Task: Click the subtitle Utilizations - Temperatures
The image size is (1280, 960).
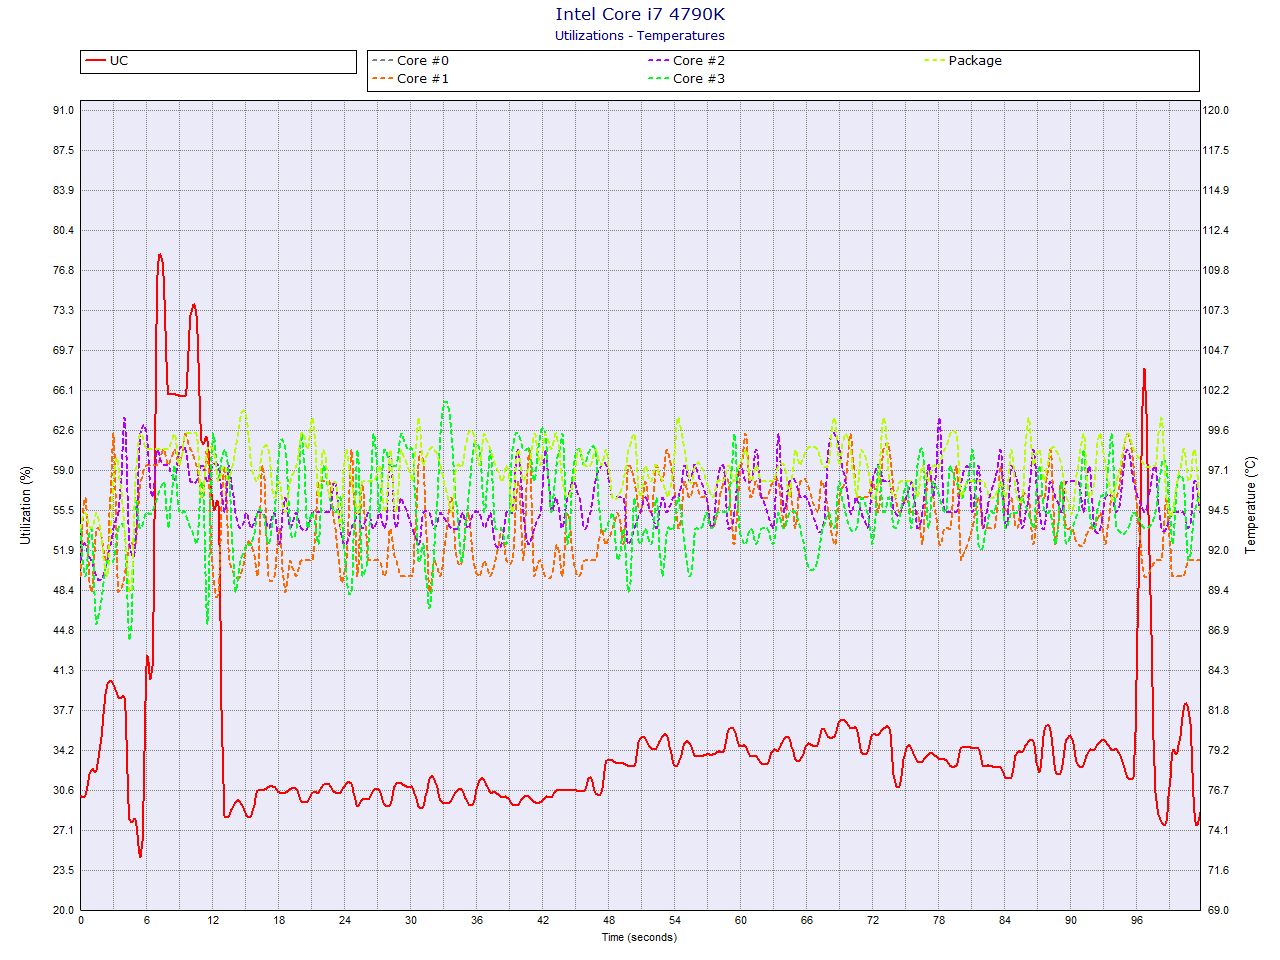Action: [640, 35]
